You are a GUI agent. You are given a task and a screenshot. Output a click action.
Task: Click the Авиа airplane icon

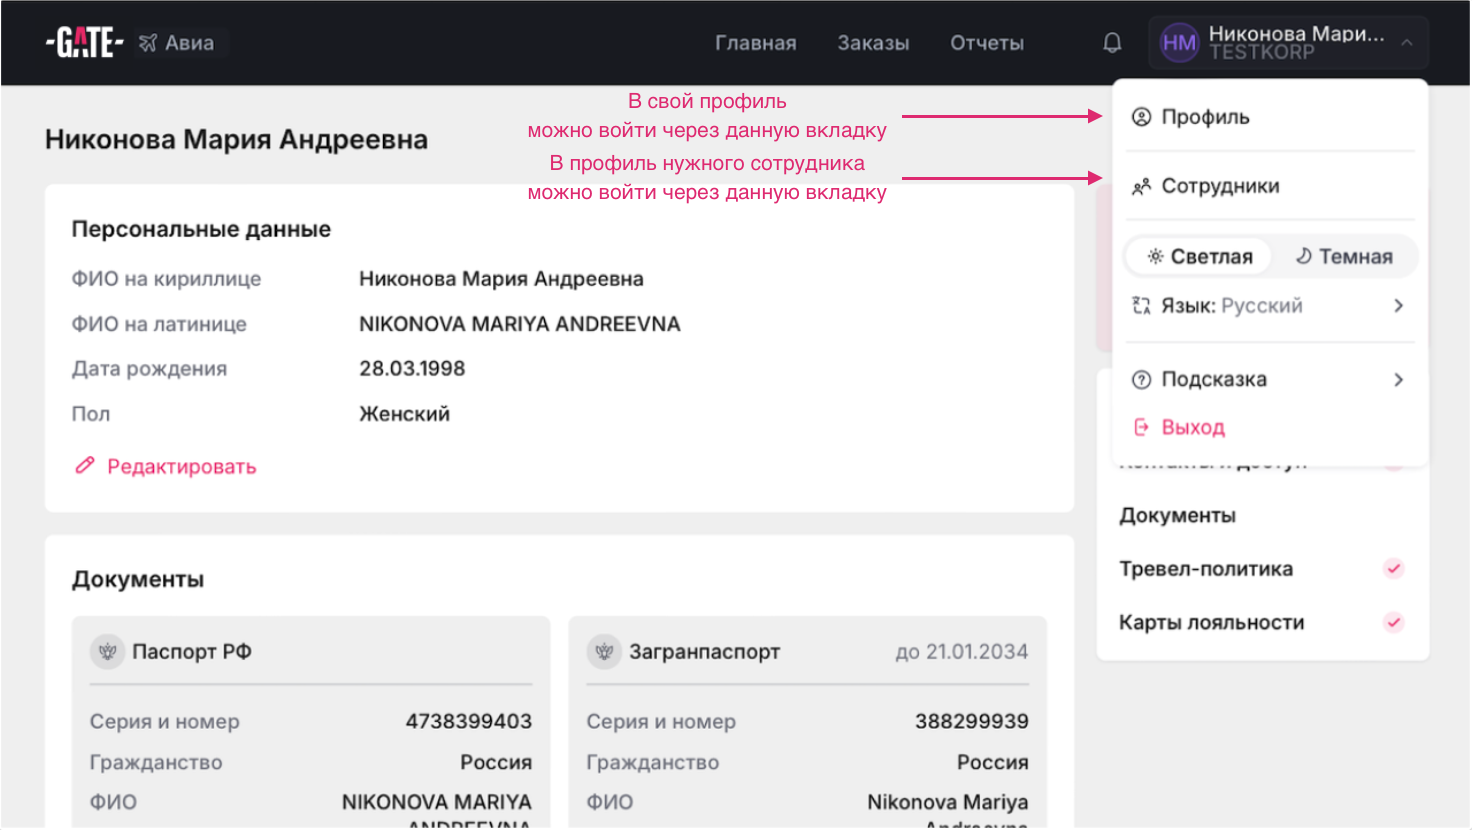tap(148, 43)
